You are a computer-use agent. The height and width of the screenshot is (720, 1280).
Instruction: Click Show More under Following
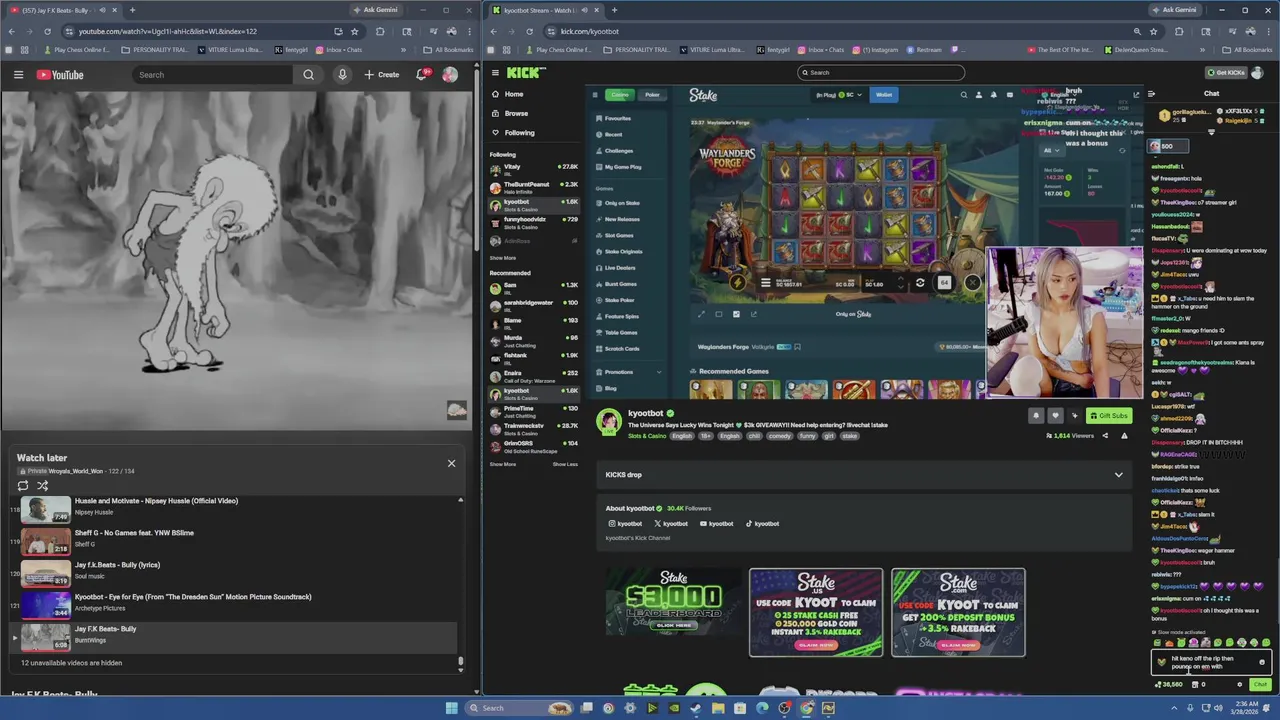point(503,258)
